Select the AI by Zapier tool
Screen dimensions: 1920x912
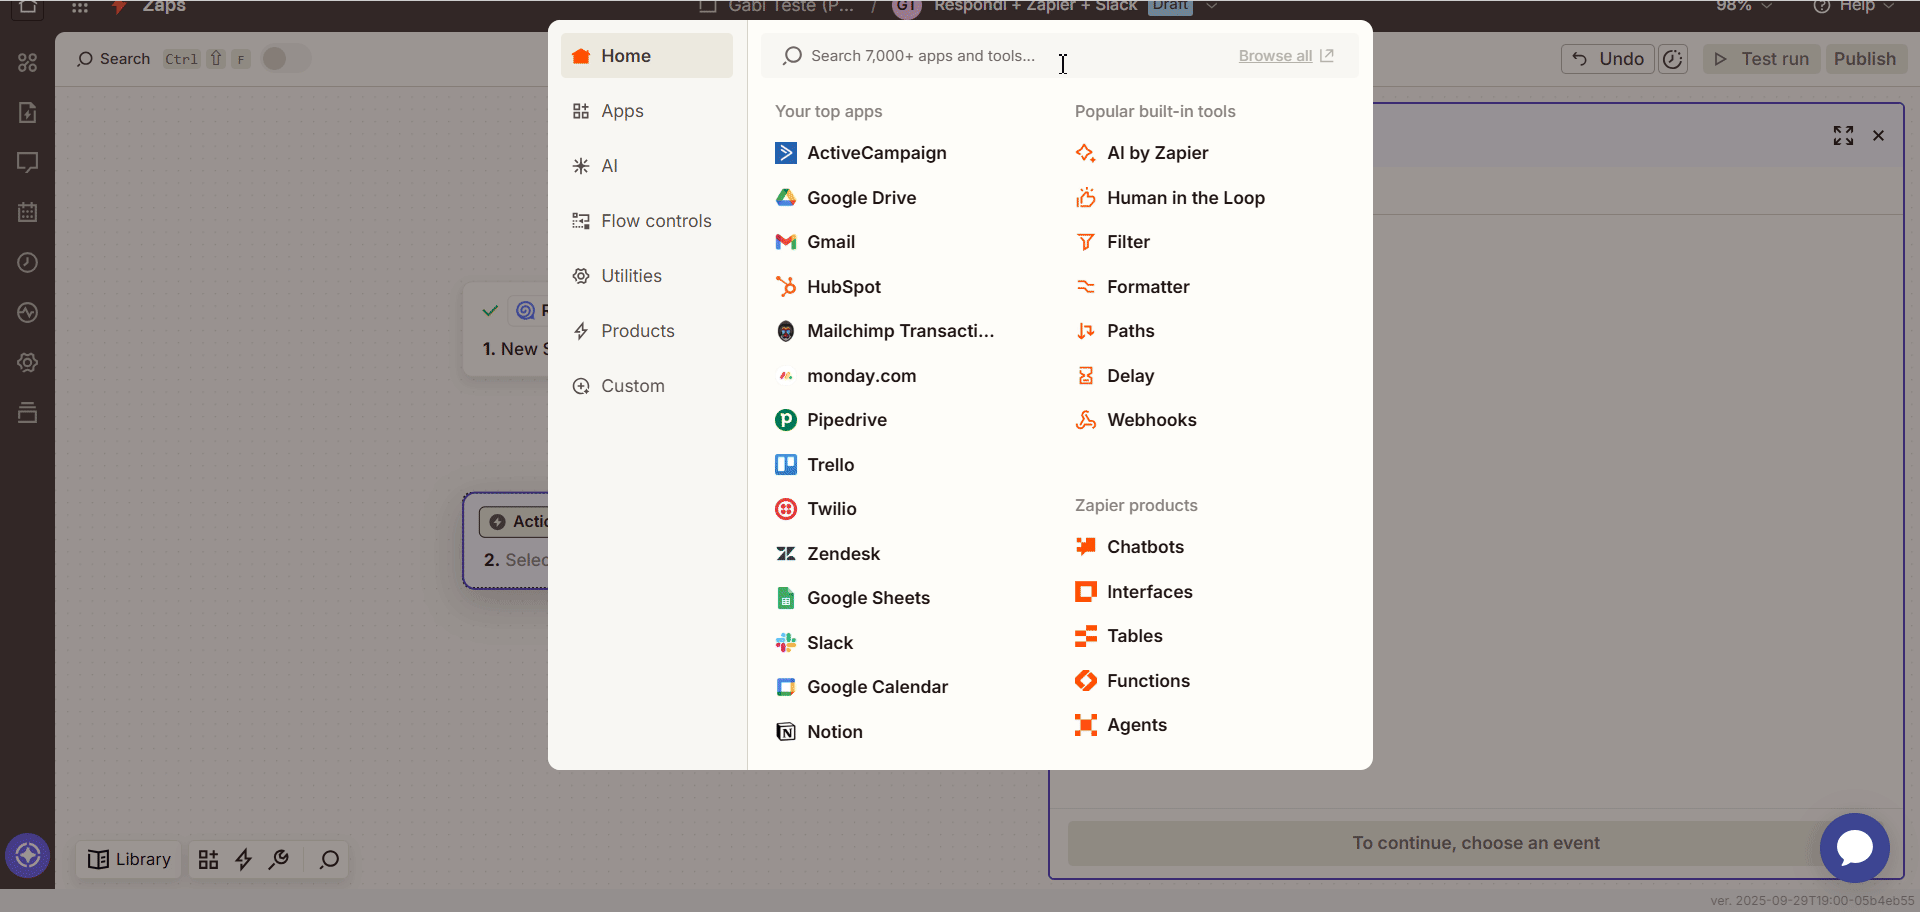1142,153
